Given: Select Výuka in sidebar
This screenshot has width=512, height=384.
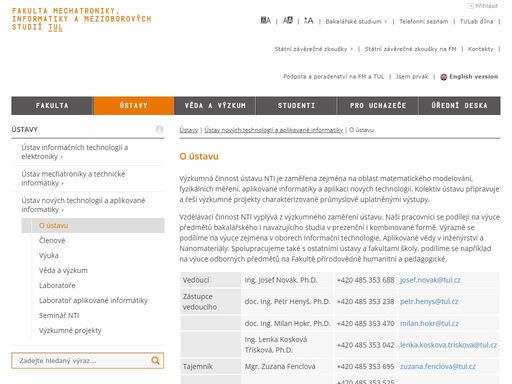Looking at the screenshot, I should (49, 256).
